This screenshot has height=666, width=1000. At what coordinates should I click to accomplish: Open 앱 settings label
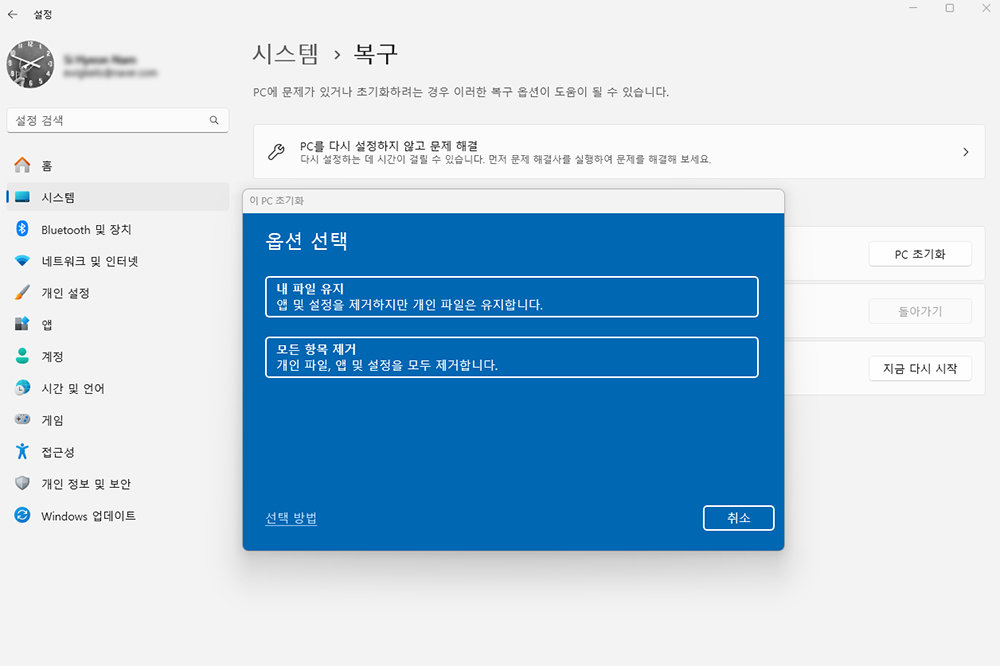[x=47, y=325]
